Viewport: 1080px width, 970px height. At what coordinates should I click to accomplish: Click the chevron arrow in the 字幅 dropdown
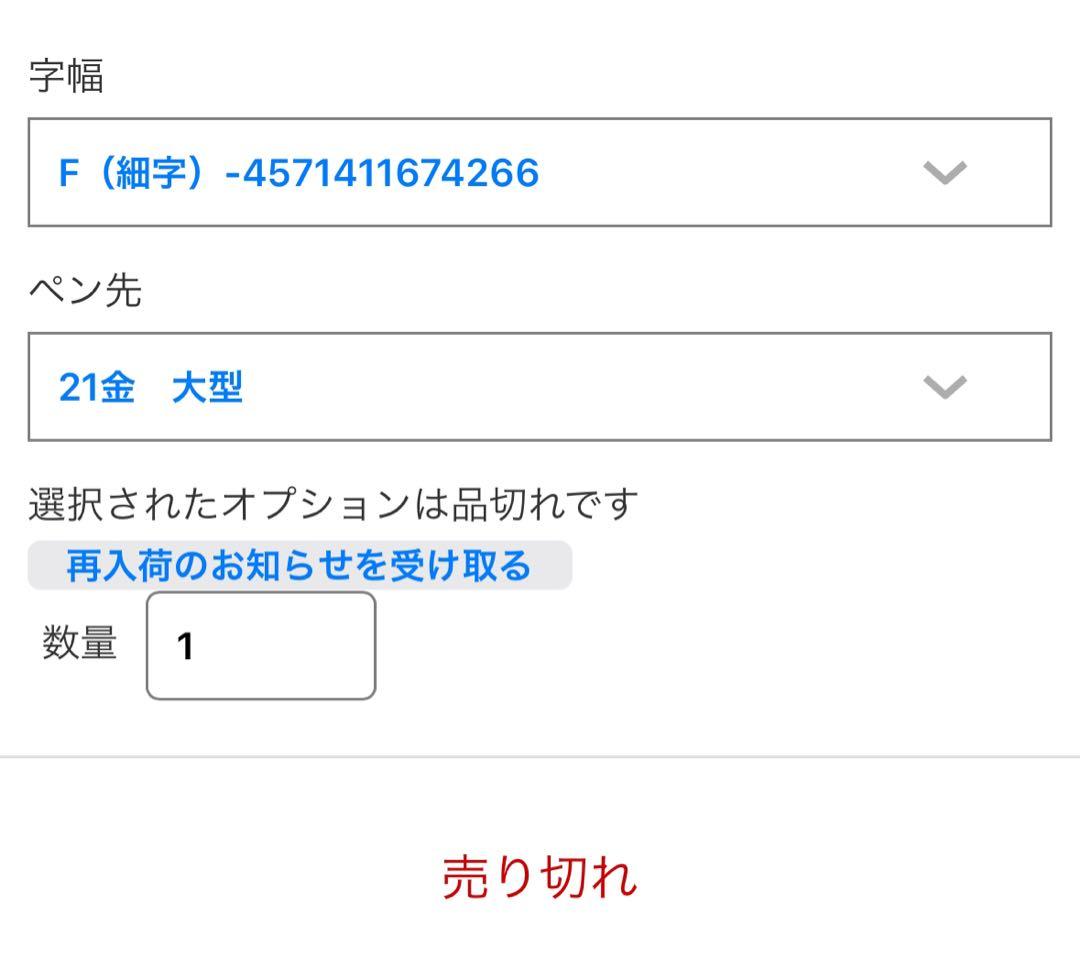pyautogui.click(x=944, y=173)
